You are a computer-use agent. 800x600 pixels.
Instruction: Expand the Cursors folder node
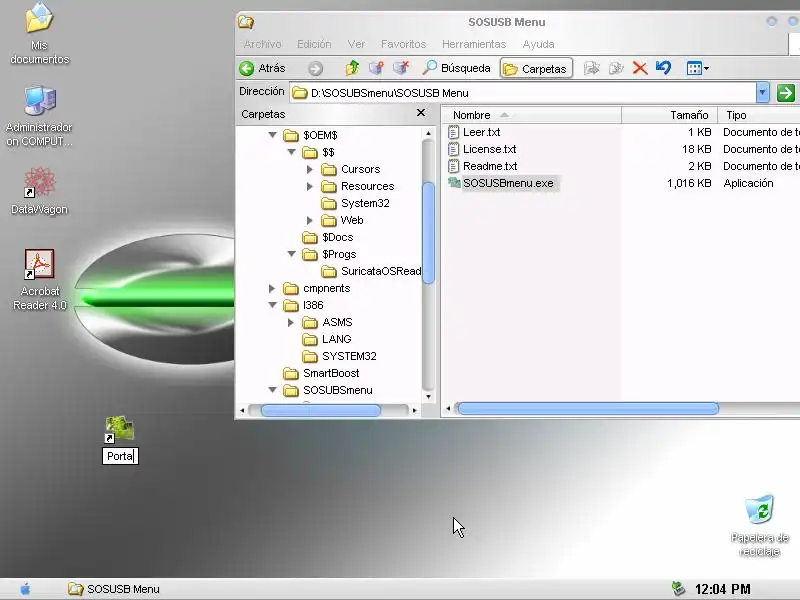(310, 169)
